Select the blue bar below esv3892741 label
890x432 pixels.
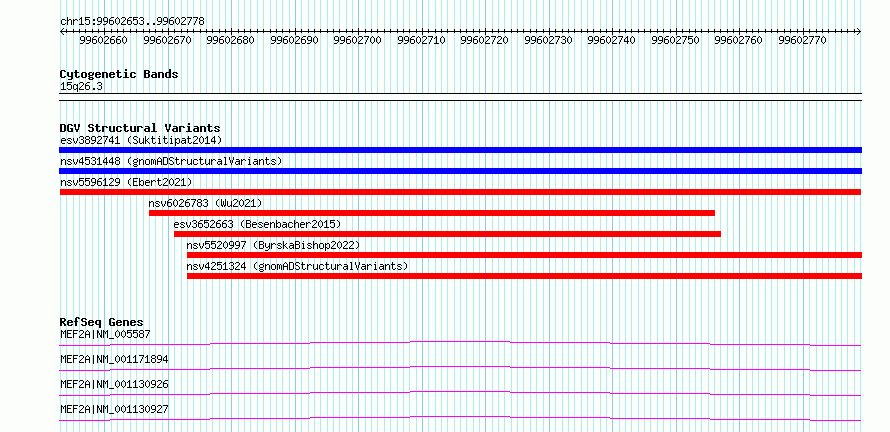[460, 150]
